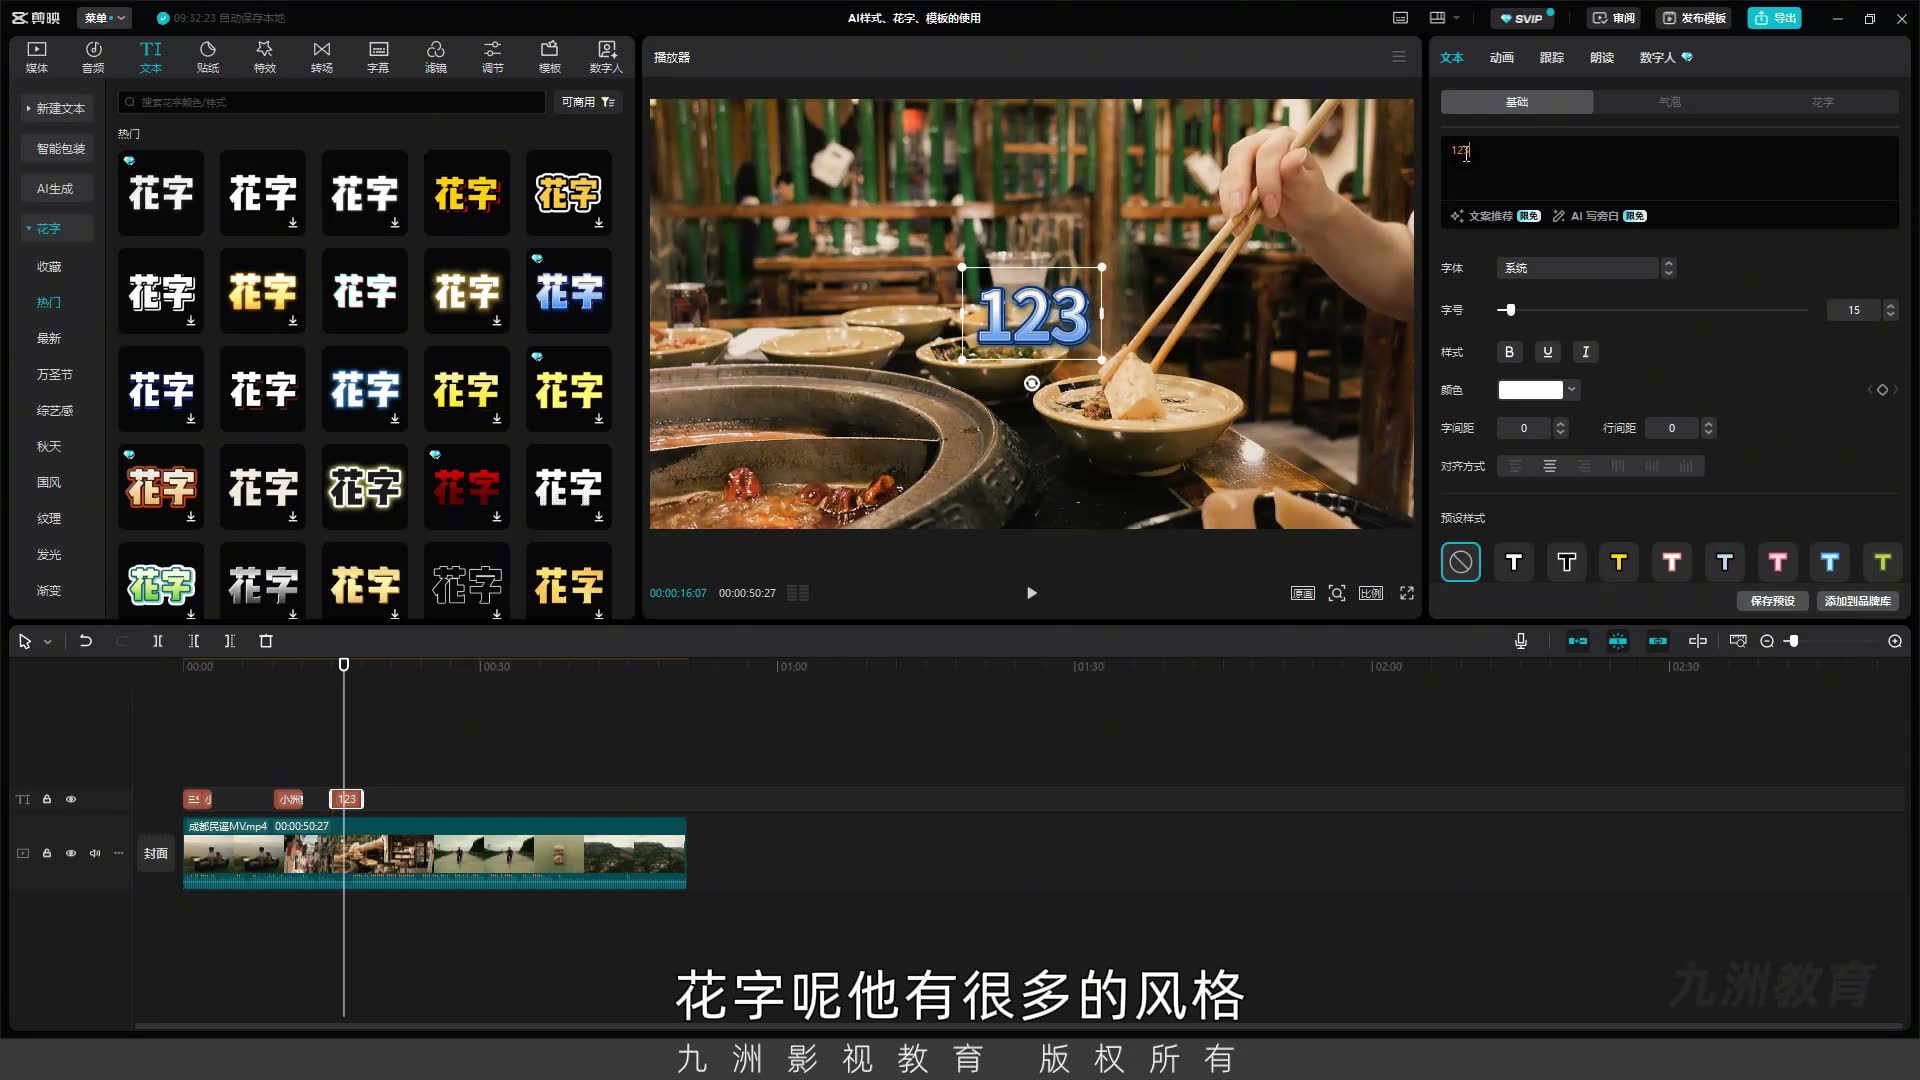Click the 发布模板 publish template button

tap(1694, 18)
